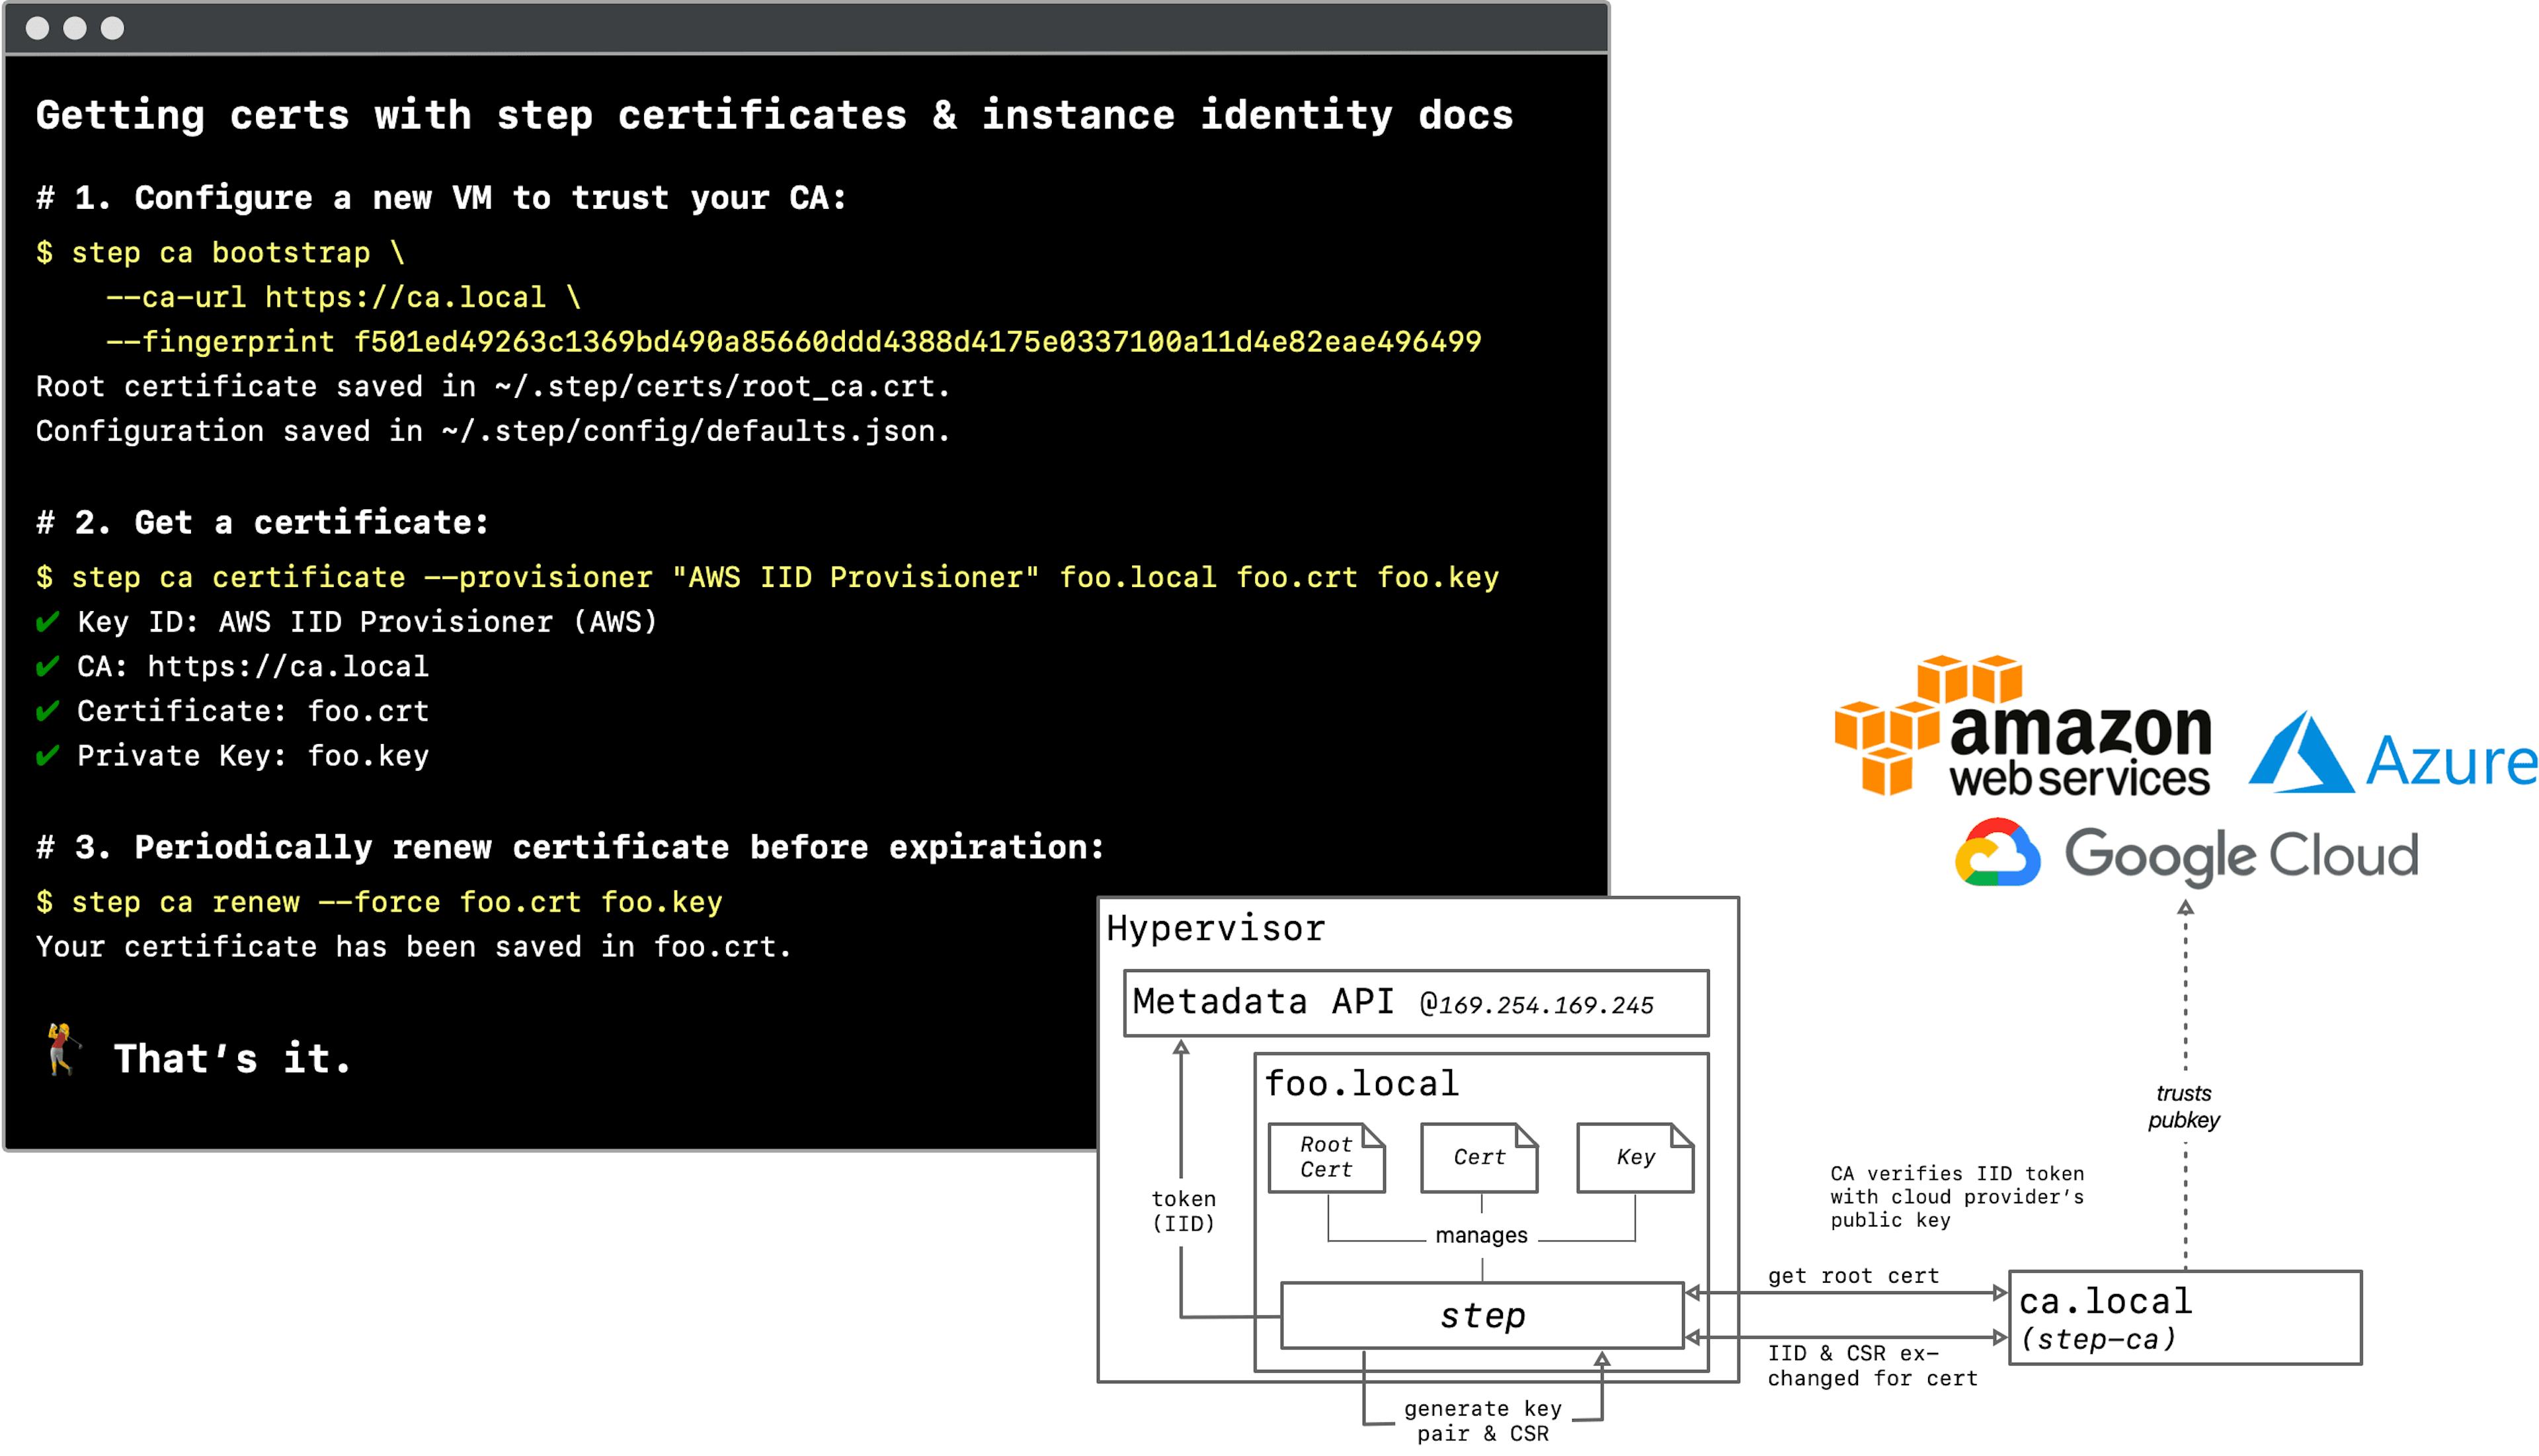
Task: Click the Root Cert document icon
Action: (1326, 1157)
